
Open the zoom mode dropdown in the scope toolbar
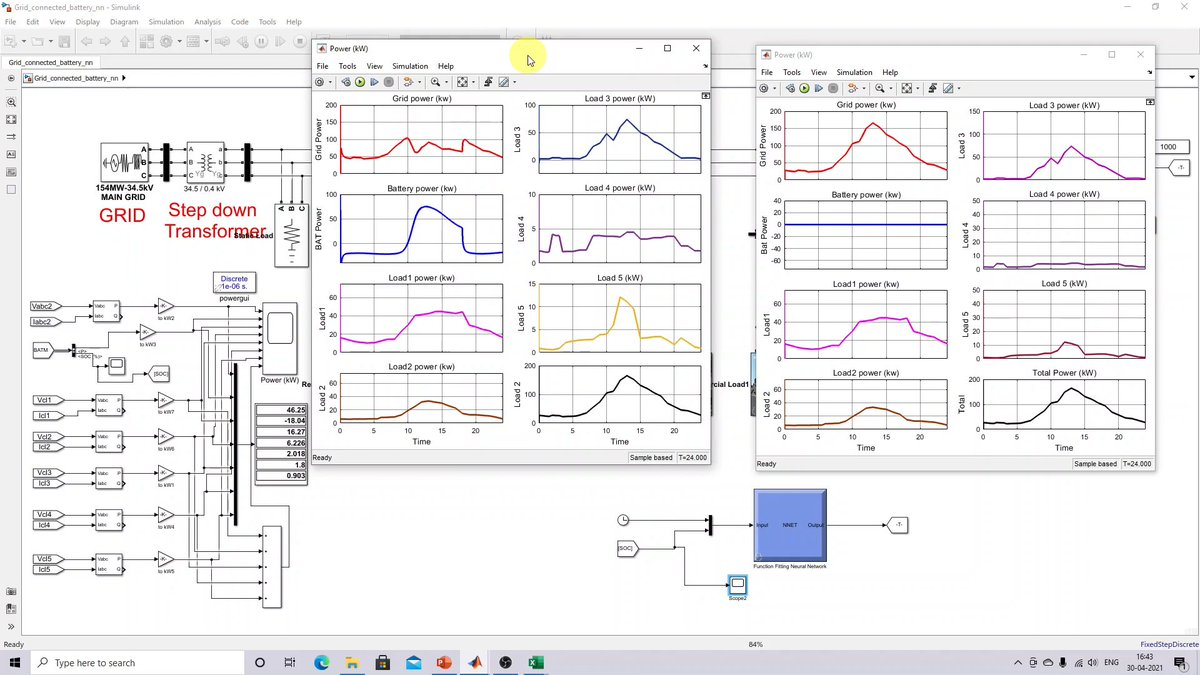tap(446, 82)
